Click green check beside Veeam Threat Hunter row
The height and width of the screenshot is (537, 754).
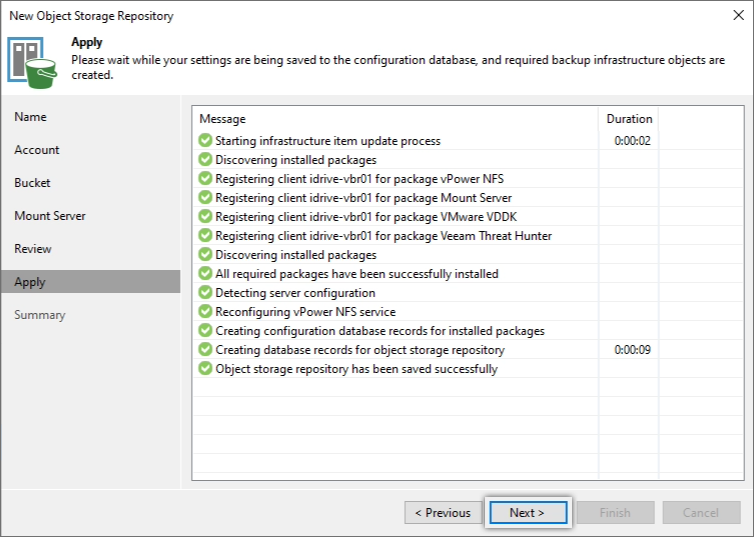tap(205, 236)
